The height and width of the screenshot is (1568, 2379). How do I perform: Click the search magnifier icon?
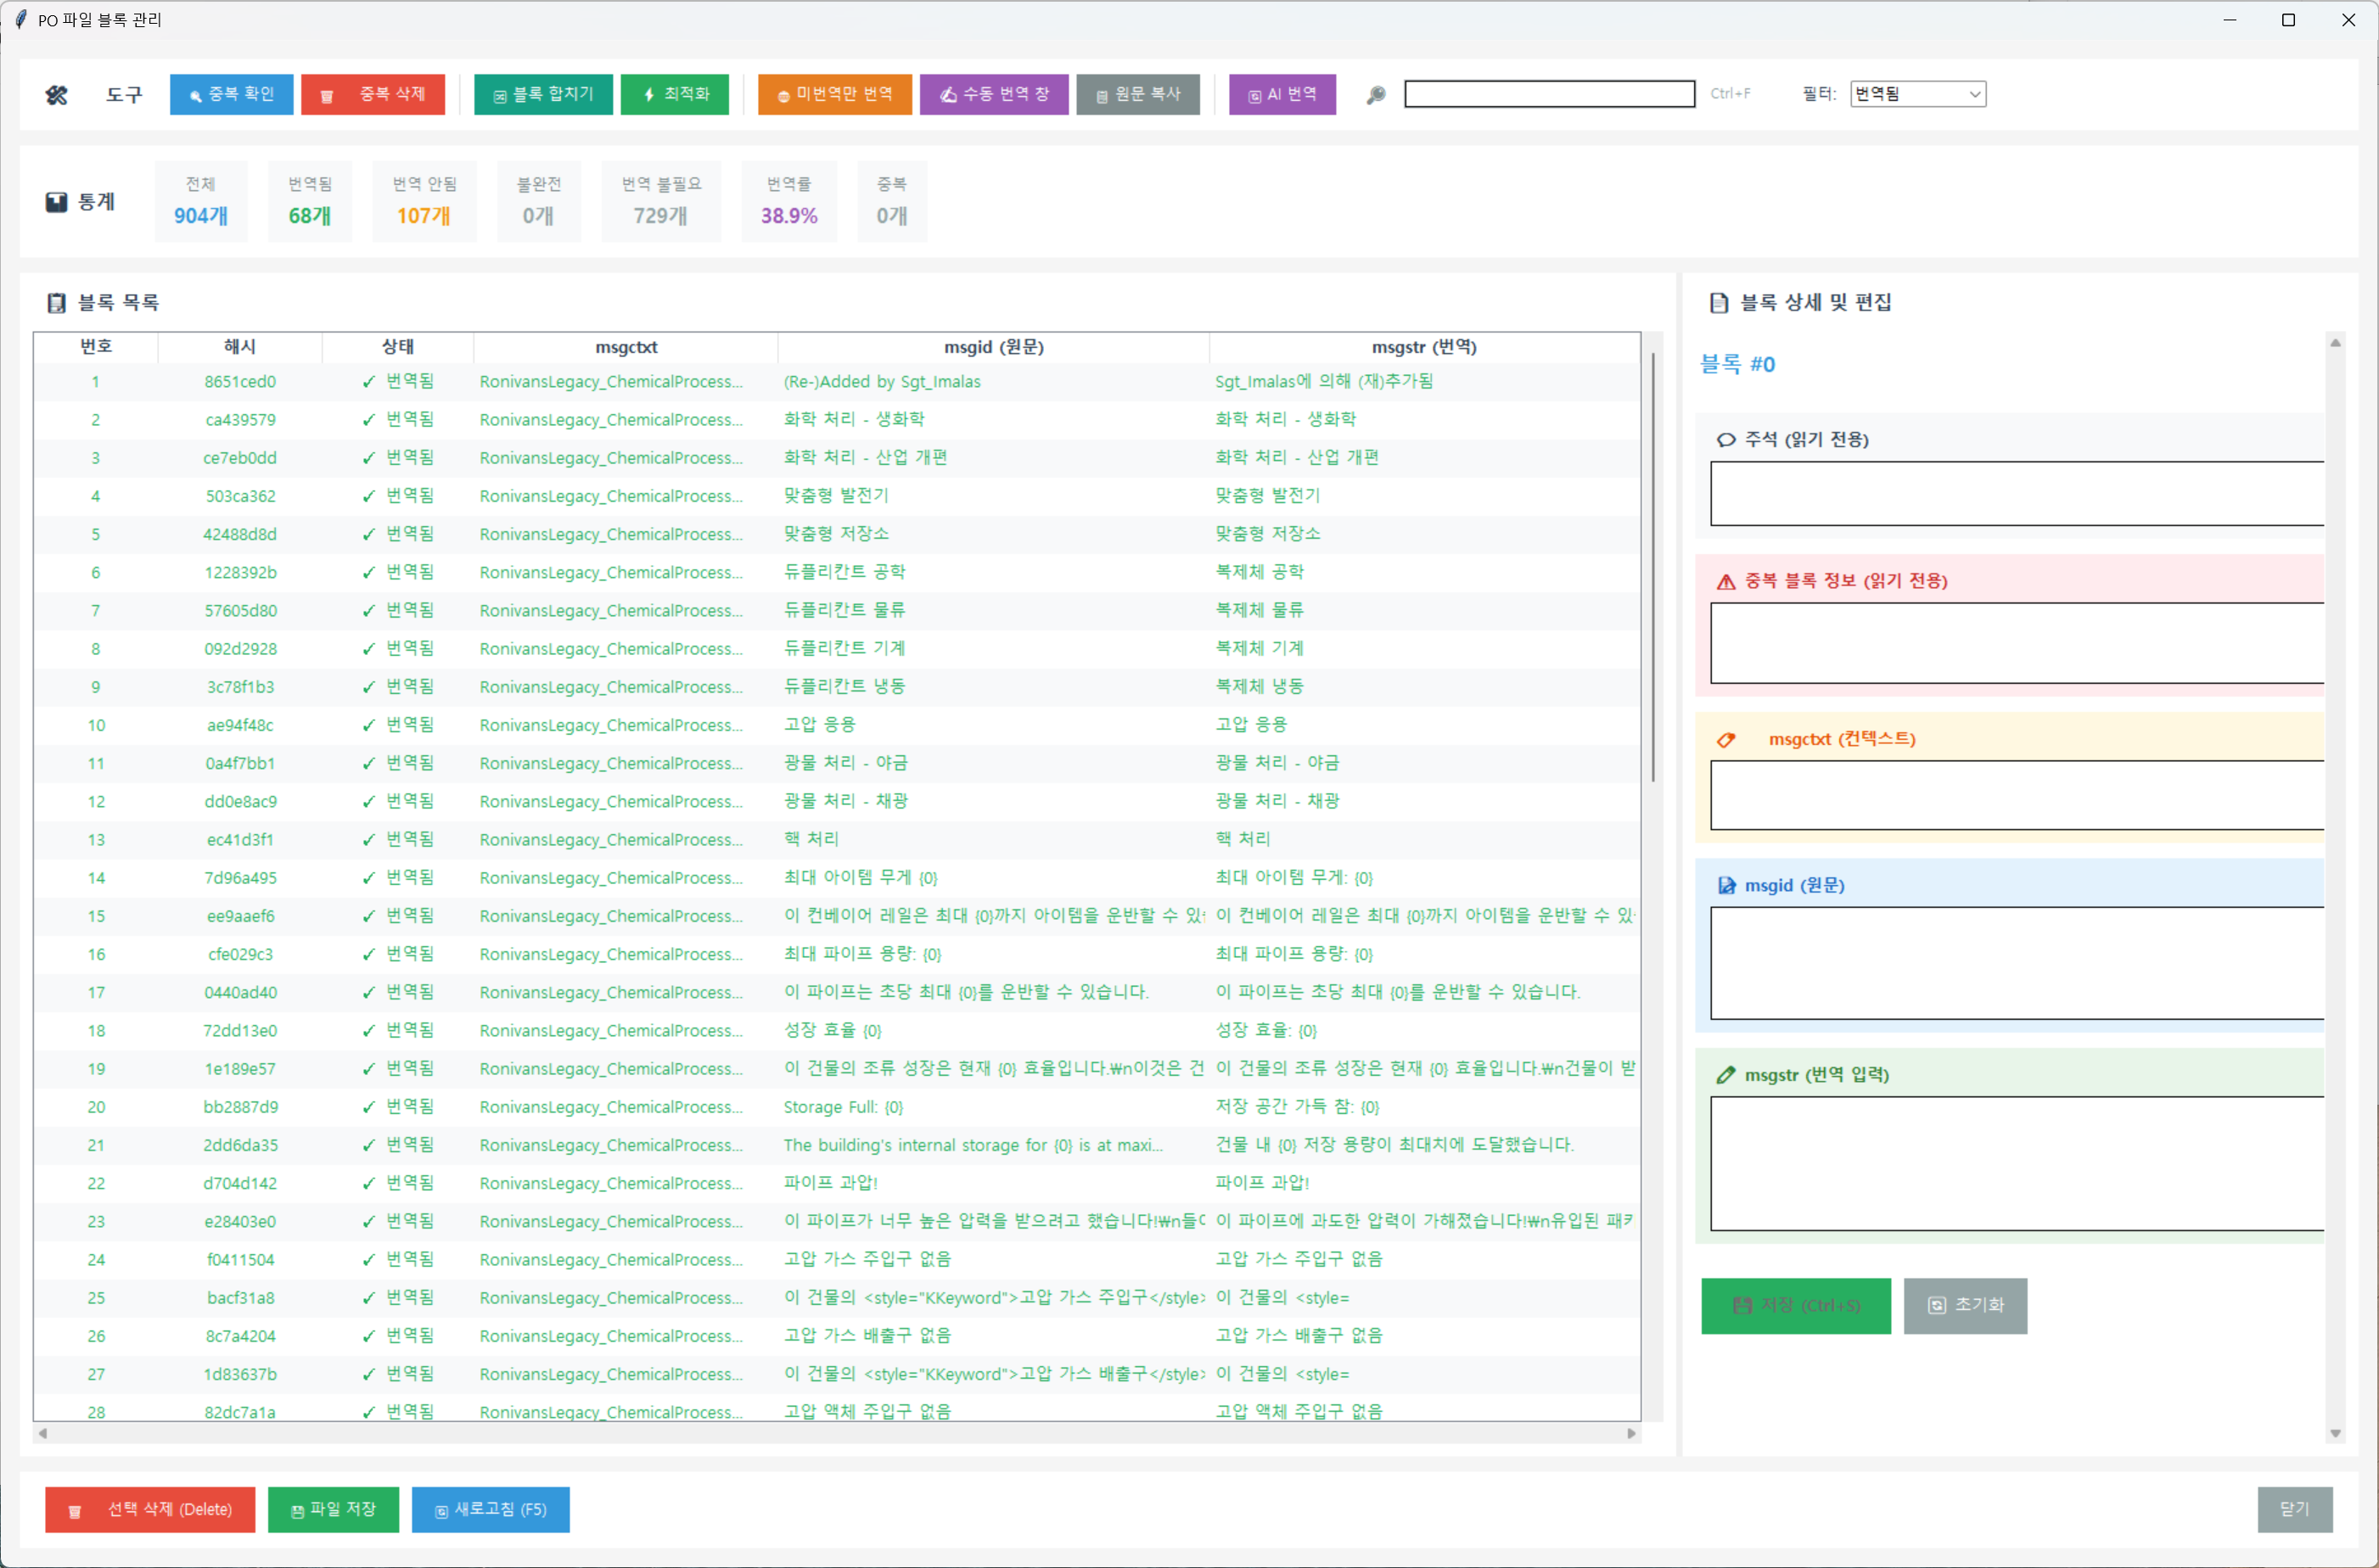tap(1376, 94)
